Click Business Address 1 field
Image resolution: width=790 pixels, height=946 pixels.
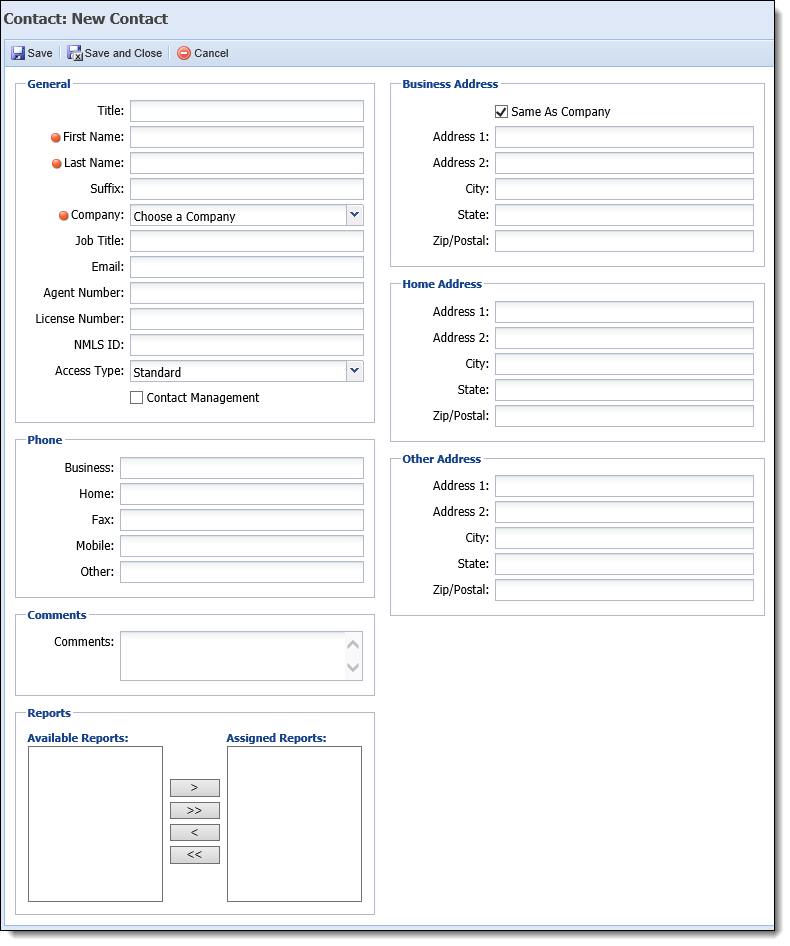coord(625,137)
